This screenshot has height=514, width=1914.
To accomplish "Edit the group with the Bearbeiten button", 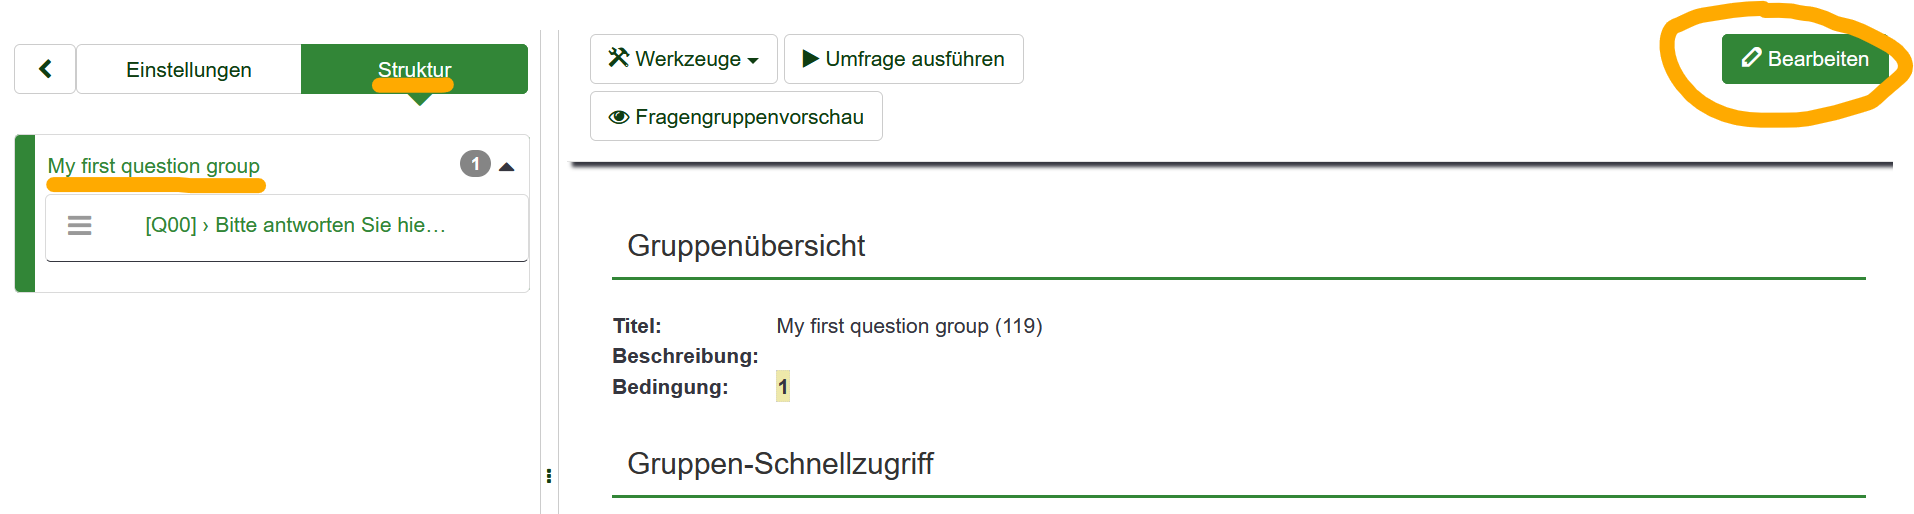I will tap(1805, 58).
